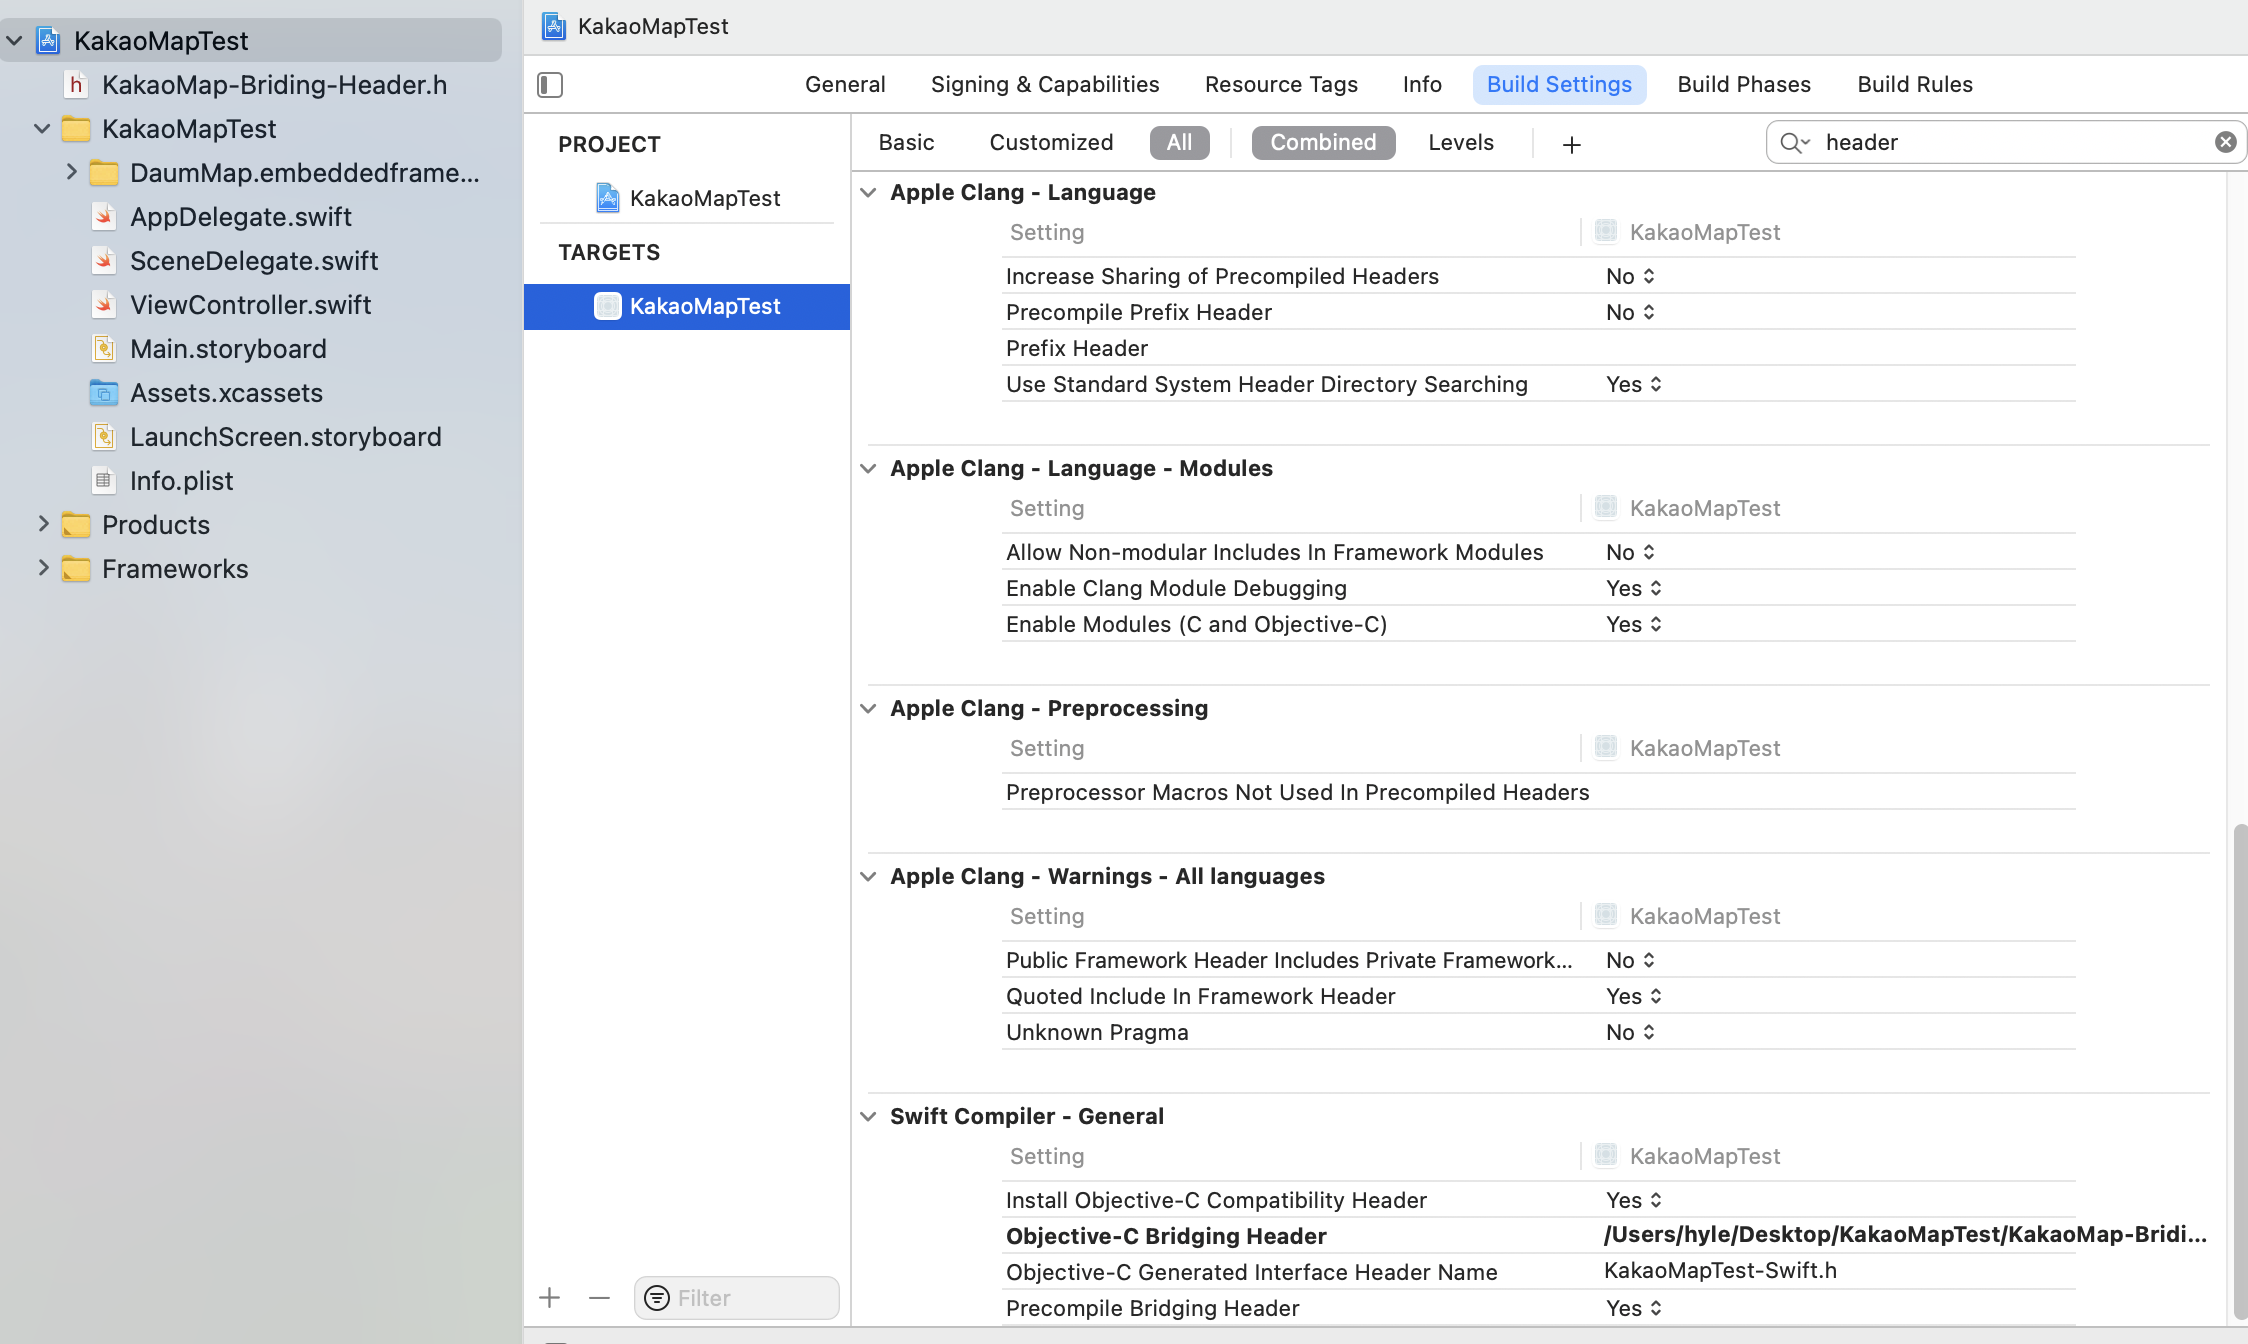Image resolution: width=2248 pixels, height=1344 pixels.
Task: Expand the Products folder
Action: [x=43, y=524]
